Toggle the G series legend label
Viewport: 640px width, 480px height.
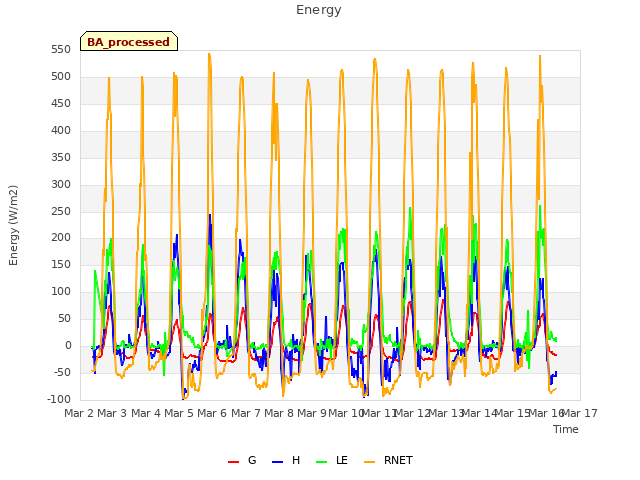pos(252,460)
